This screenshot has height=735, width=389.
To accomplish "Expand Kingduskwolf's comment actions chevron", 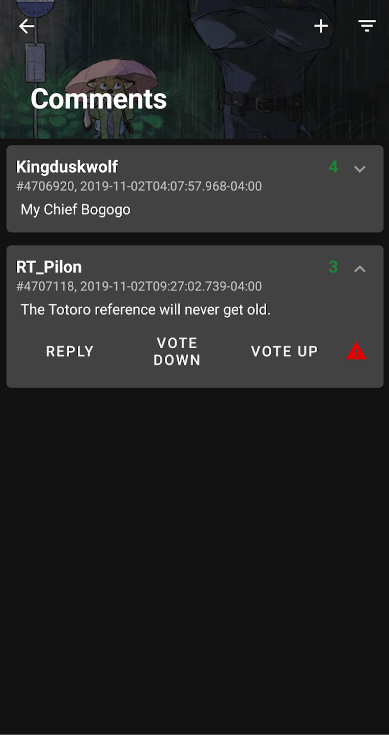I will (359, 169).
